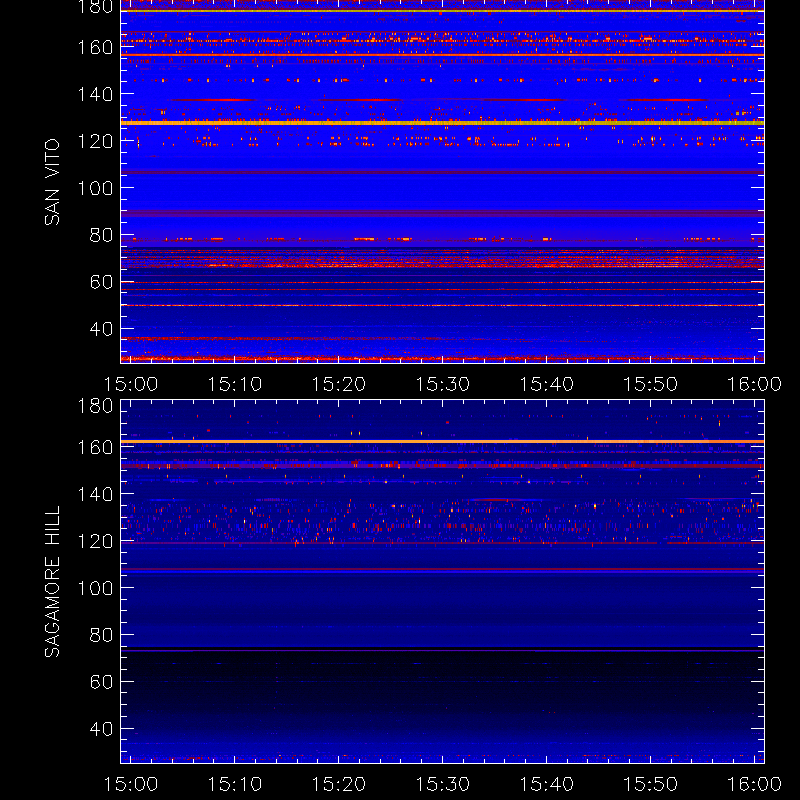Select the 120 frequency label on San Vito plot
The height and width of the screenshot is (800, 800).
[95, 141]
